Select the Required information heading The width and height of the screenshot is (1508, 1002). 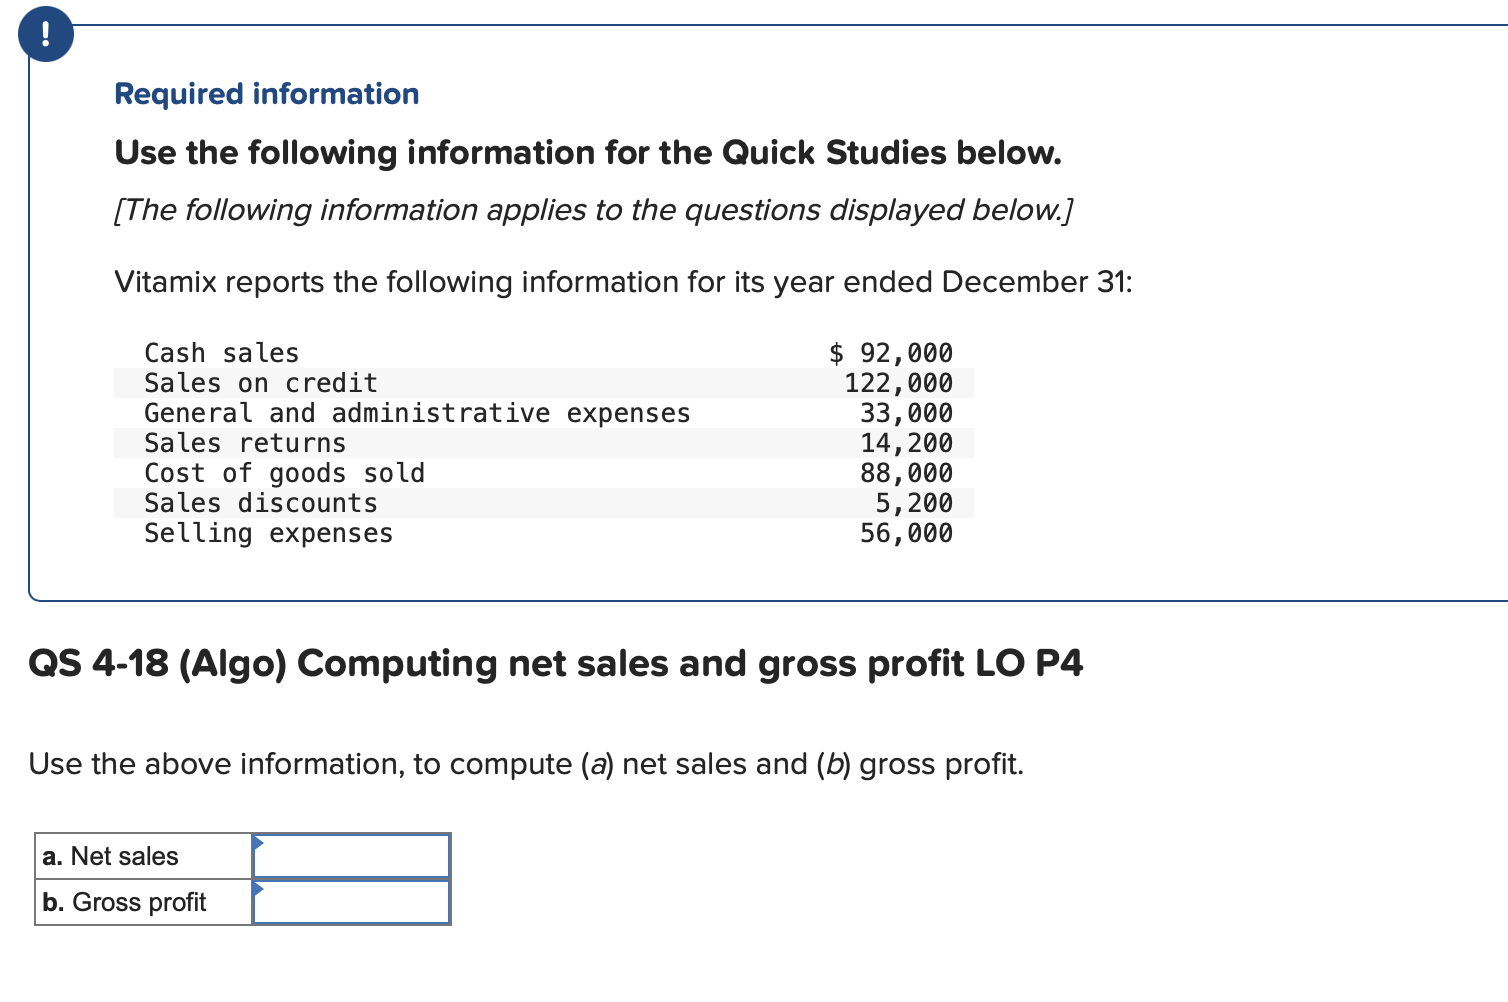[x=266, y=93]
